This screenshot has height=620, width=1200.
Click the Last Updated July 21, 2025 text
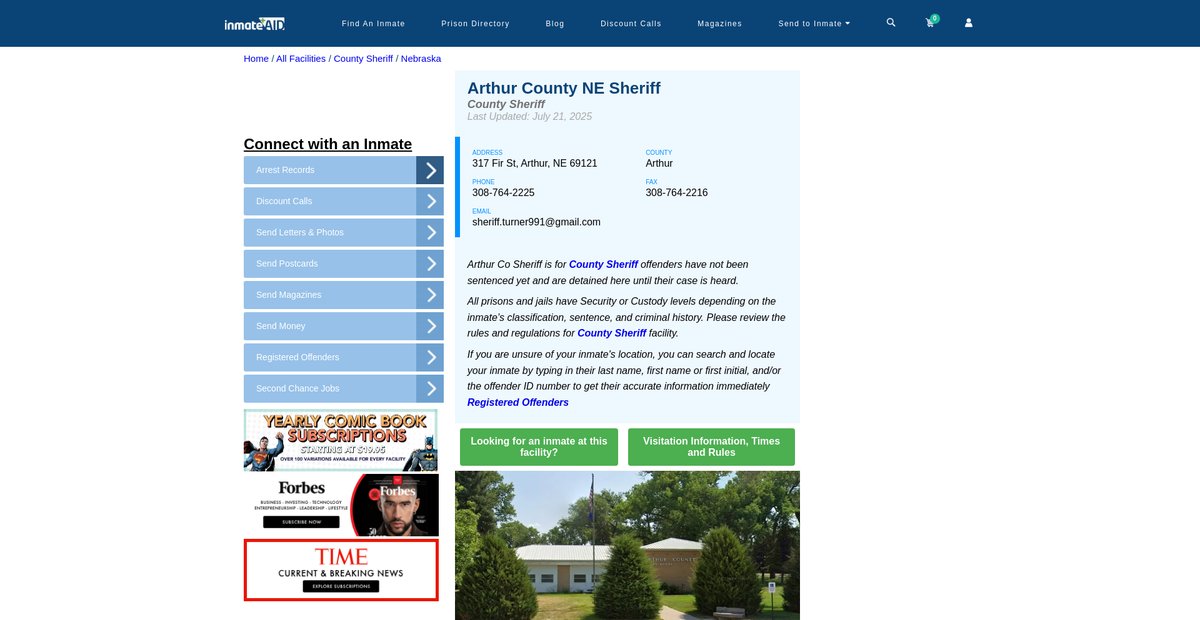pyautogui.click(x=530, y=117)
